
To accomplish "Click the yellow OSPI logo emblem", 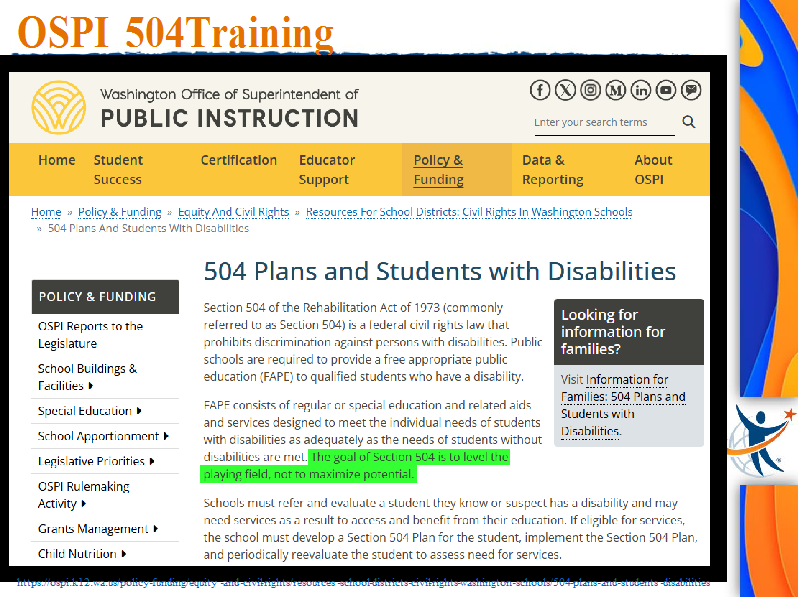I will tap(59, 108).
